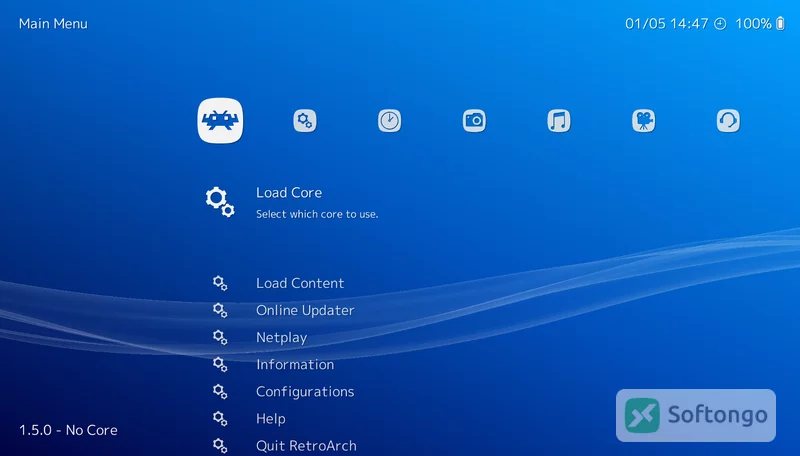Click the '1.5.0 - No Core' version text
800x456 pixels.
[x=68, y=430]
